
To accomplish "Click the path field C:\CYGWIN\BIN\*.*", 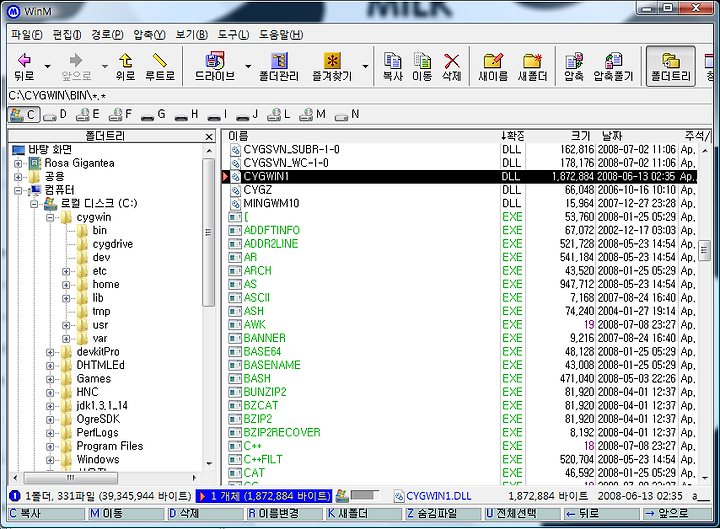I will tap(360, 96).
